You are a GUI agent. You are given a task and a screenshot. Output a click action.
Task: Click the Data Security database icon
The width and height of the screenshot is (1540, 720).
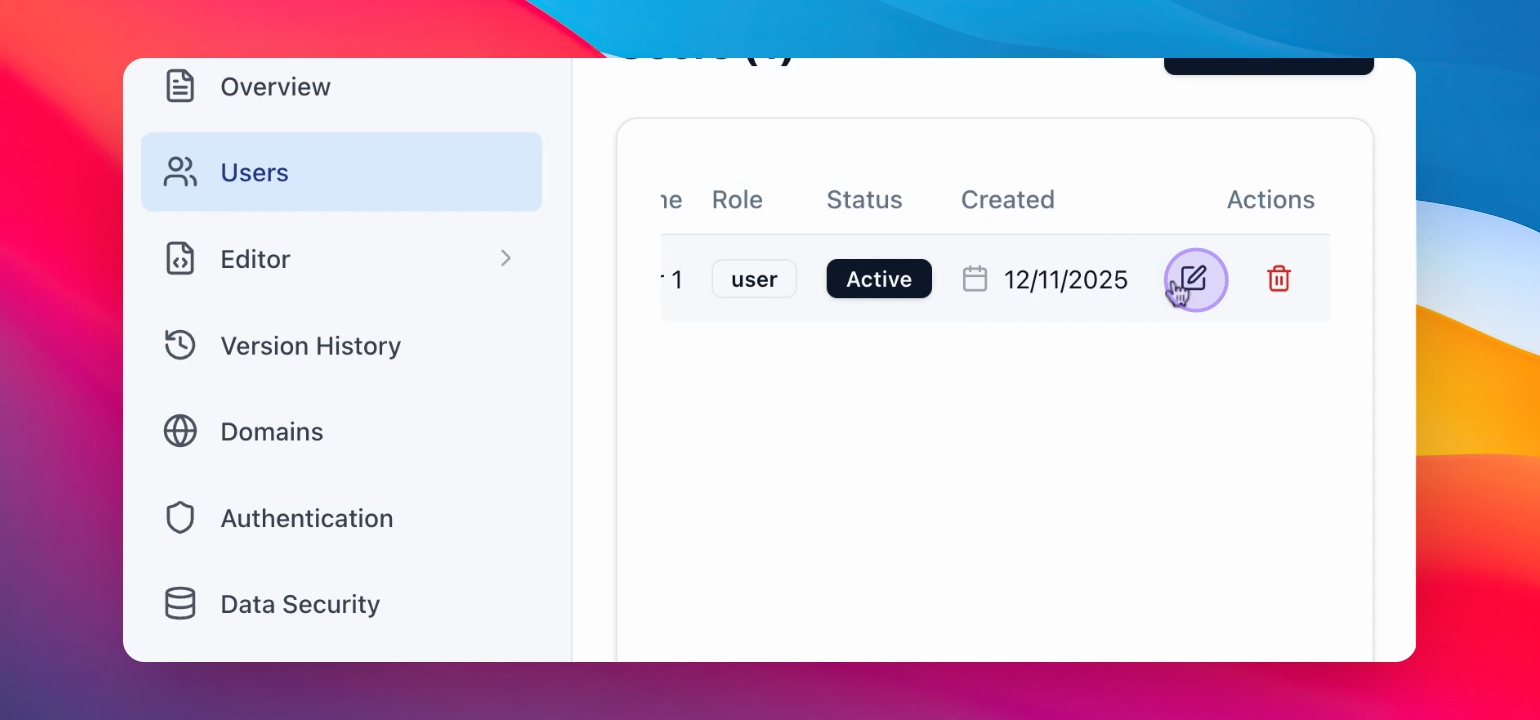180,604
